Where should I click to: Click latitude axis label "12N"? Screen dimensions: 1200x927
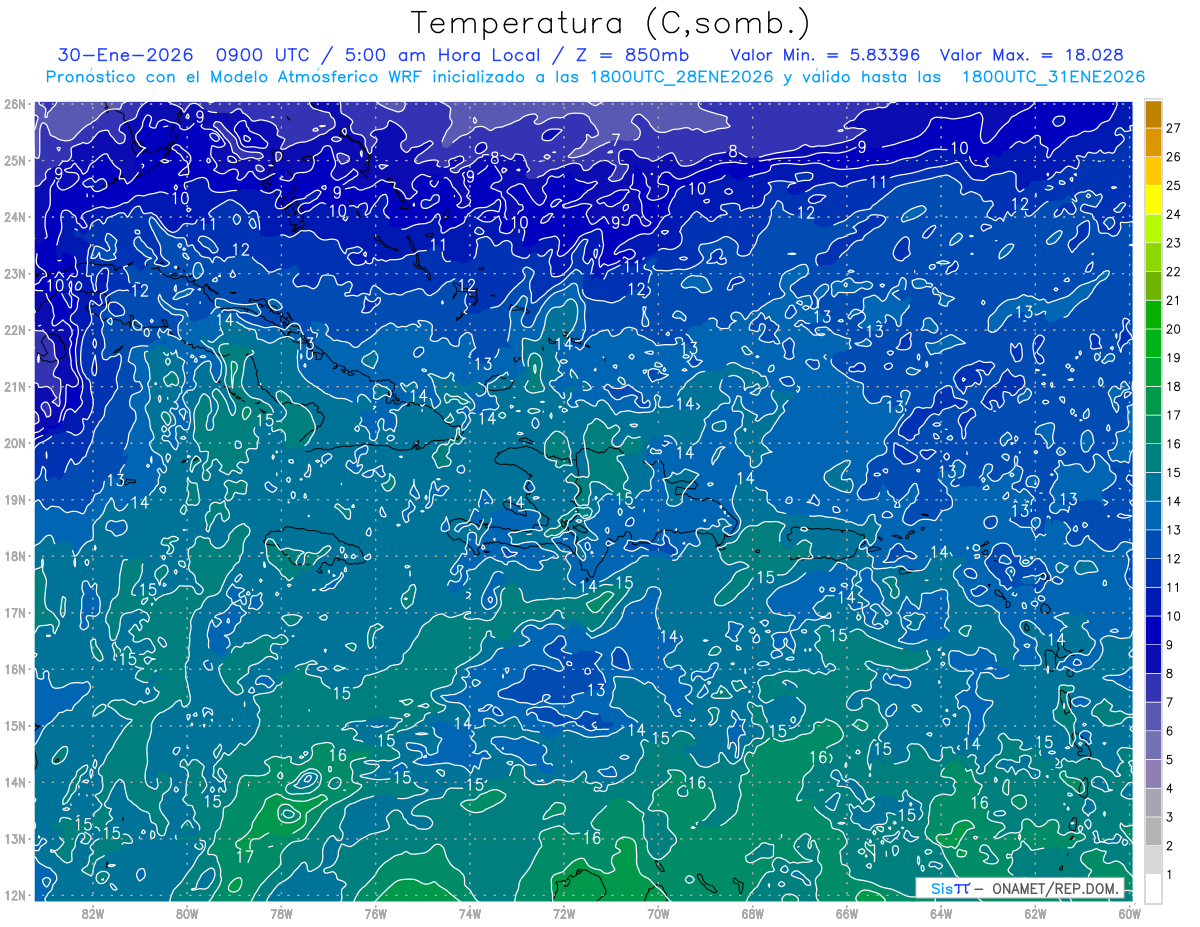point(14,895)
